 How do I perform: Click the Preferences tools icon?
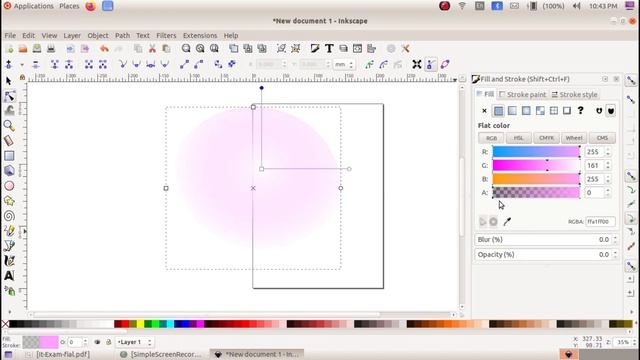(405, 49)
